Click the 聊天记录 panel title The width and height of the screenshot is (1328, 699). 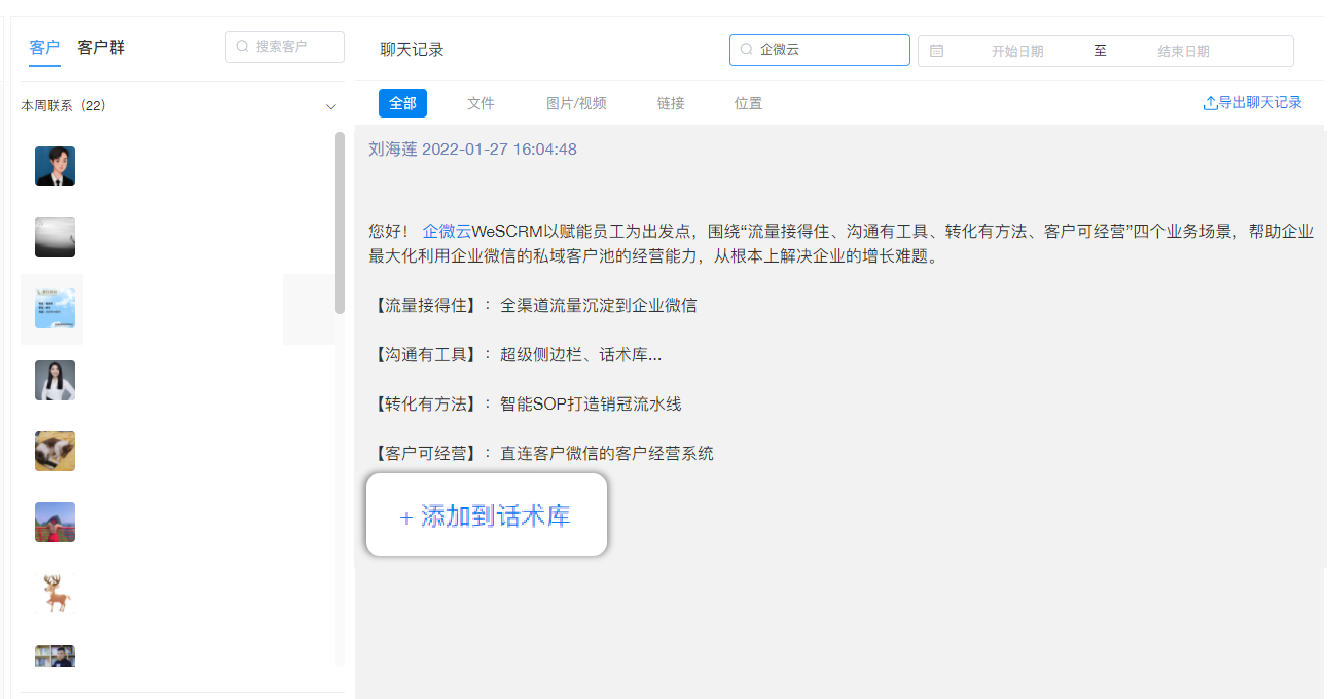(x=412, y=50)
